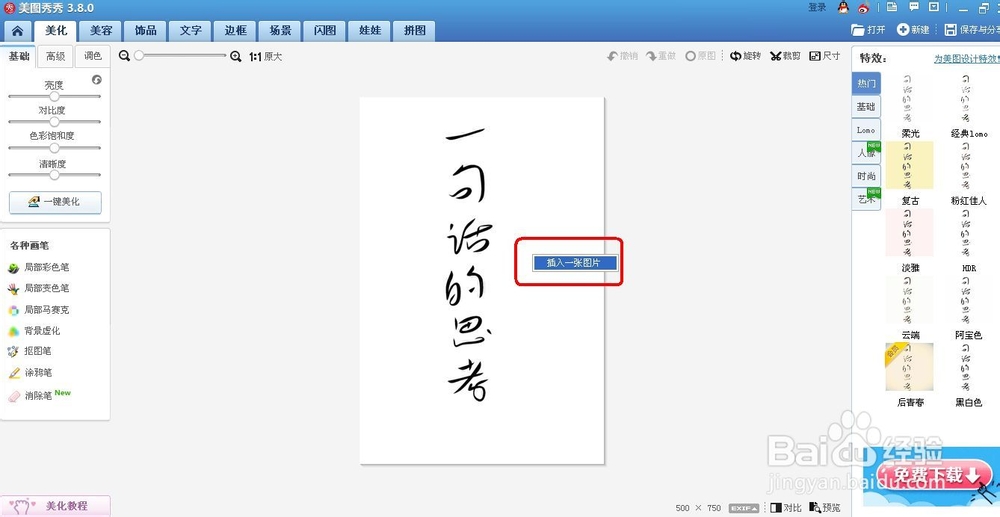Open the 裁剪 crop tool
The image size is (1000, 517).
click(x=785, y=56)
